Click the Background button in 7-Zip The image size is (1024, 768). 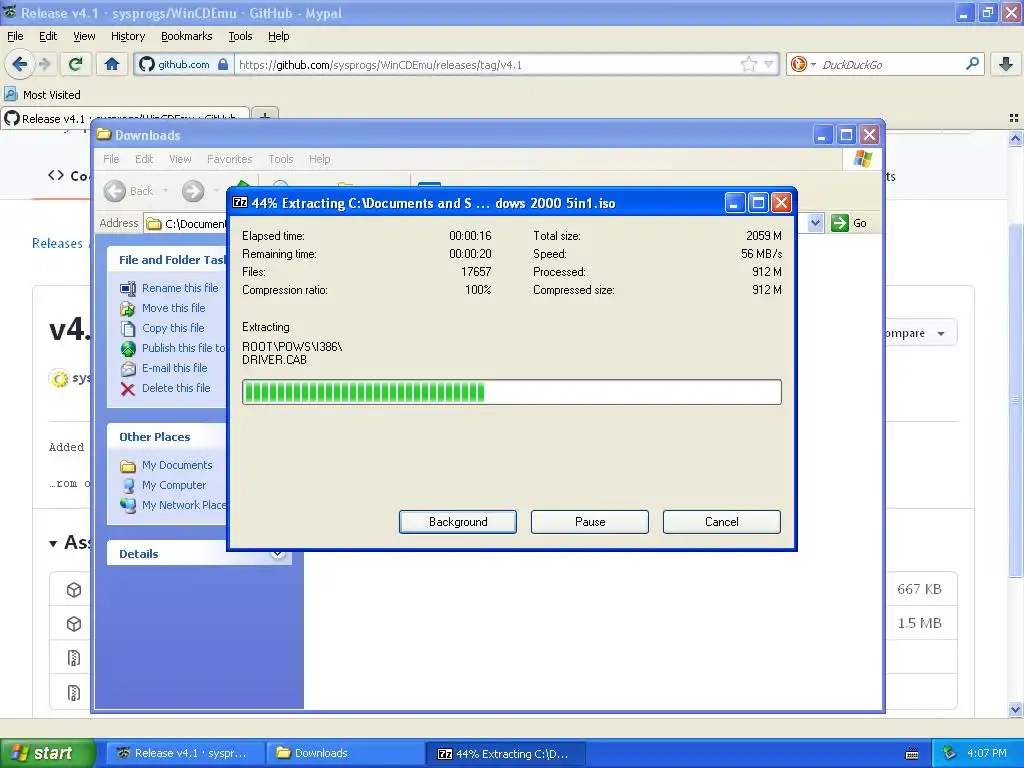point(458,522)
